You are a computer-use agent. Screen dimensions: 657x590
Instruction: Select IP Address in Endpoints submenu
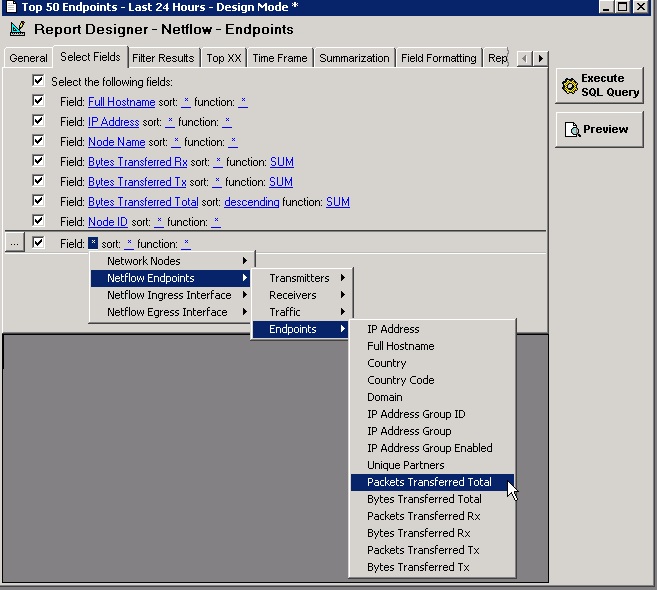[x=432, y=329]
